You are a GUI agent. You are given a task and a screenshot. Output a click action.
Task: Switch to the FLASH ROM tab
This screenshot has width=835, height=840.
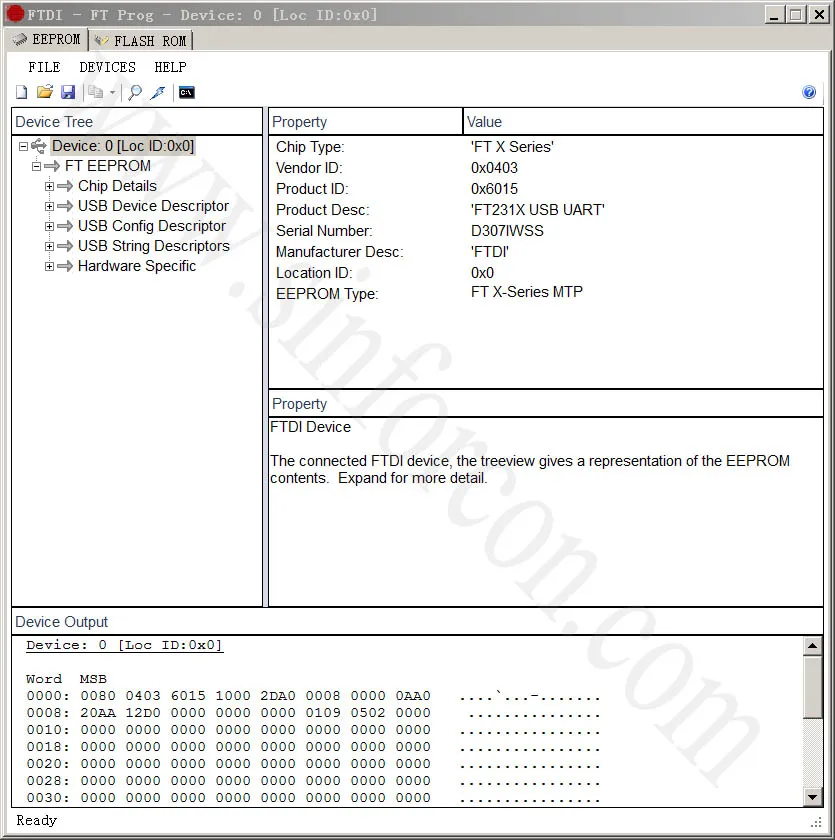(141, 41)
